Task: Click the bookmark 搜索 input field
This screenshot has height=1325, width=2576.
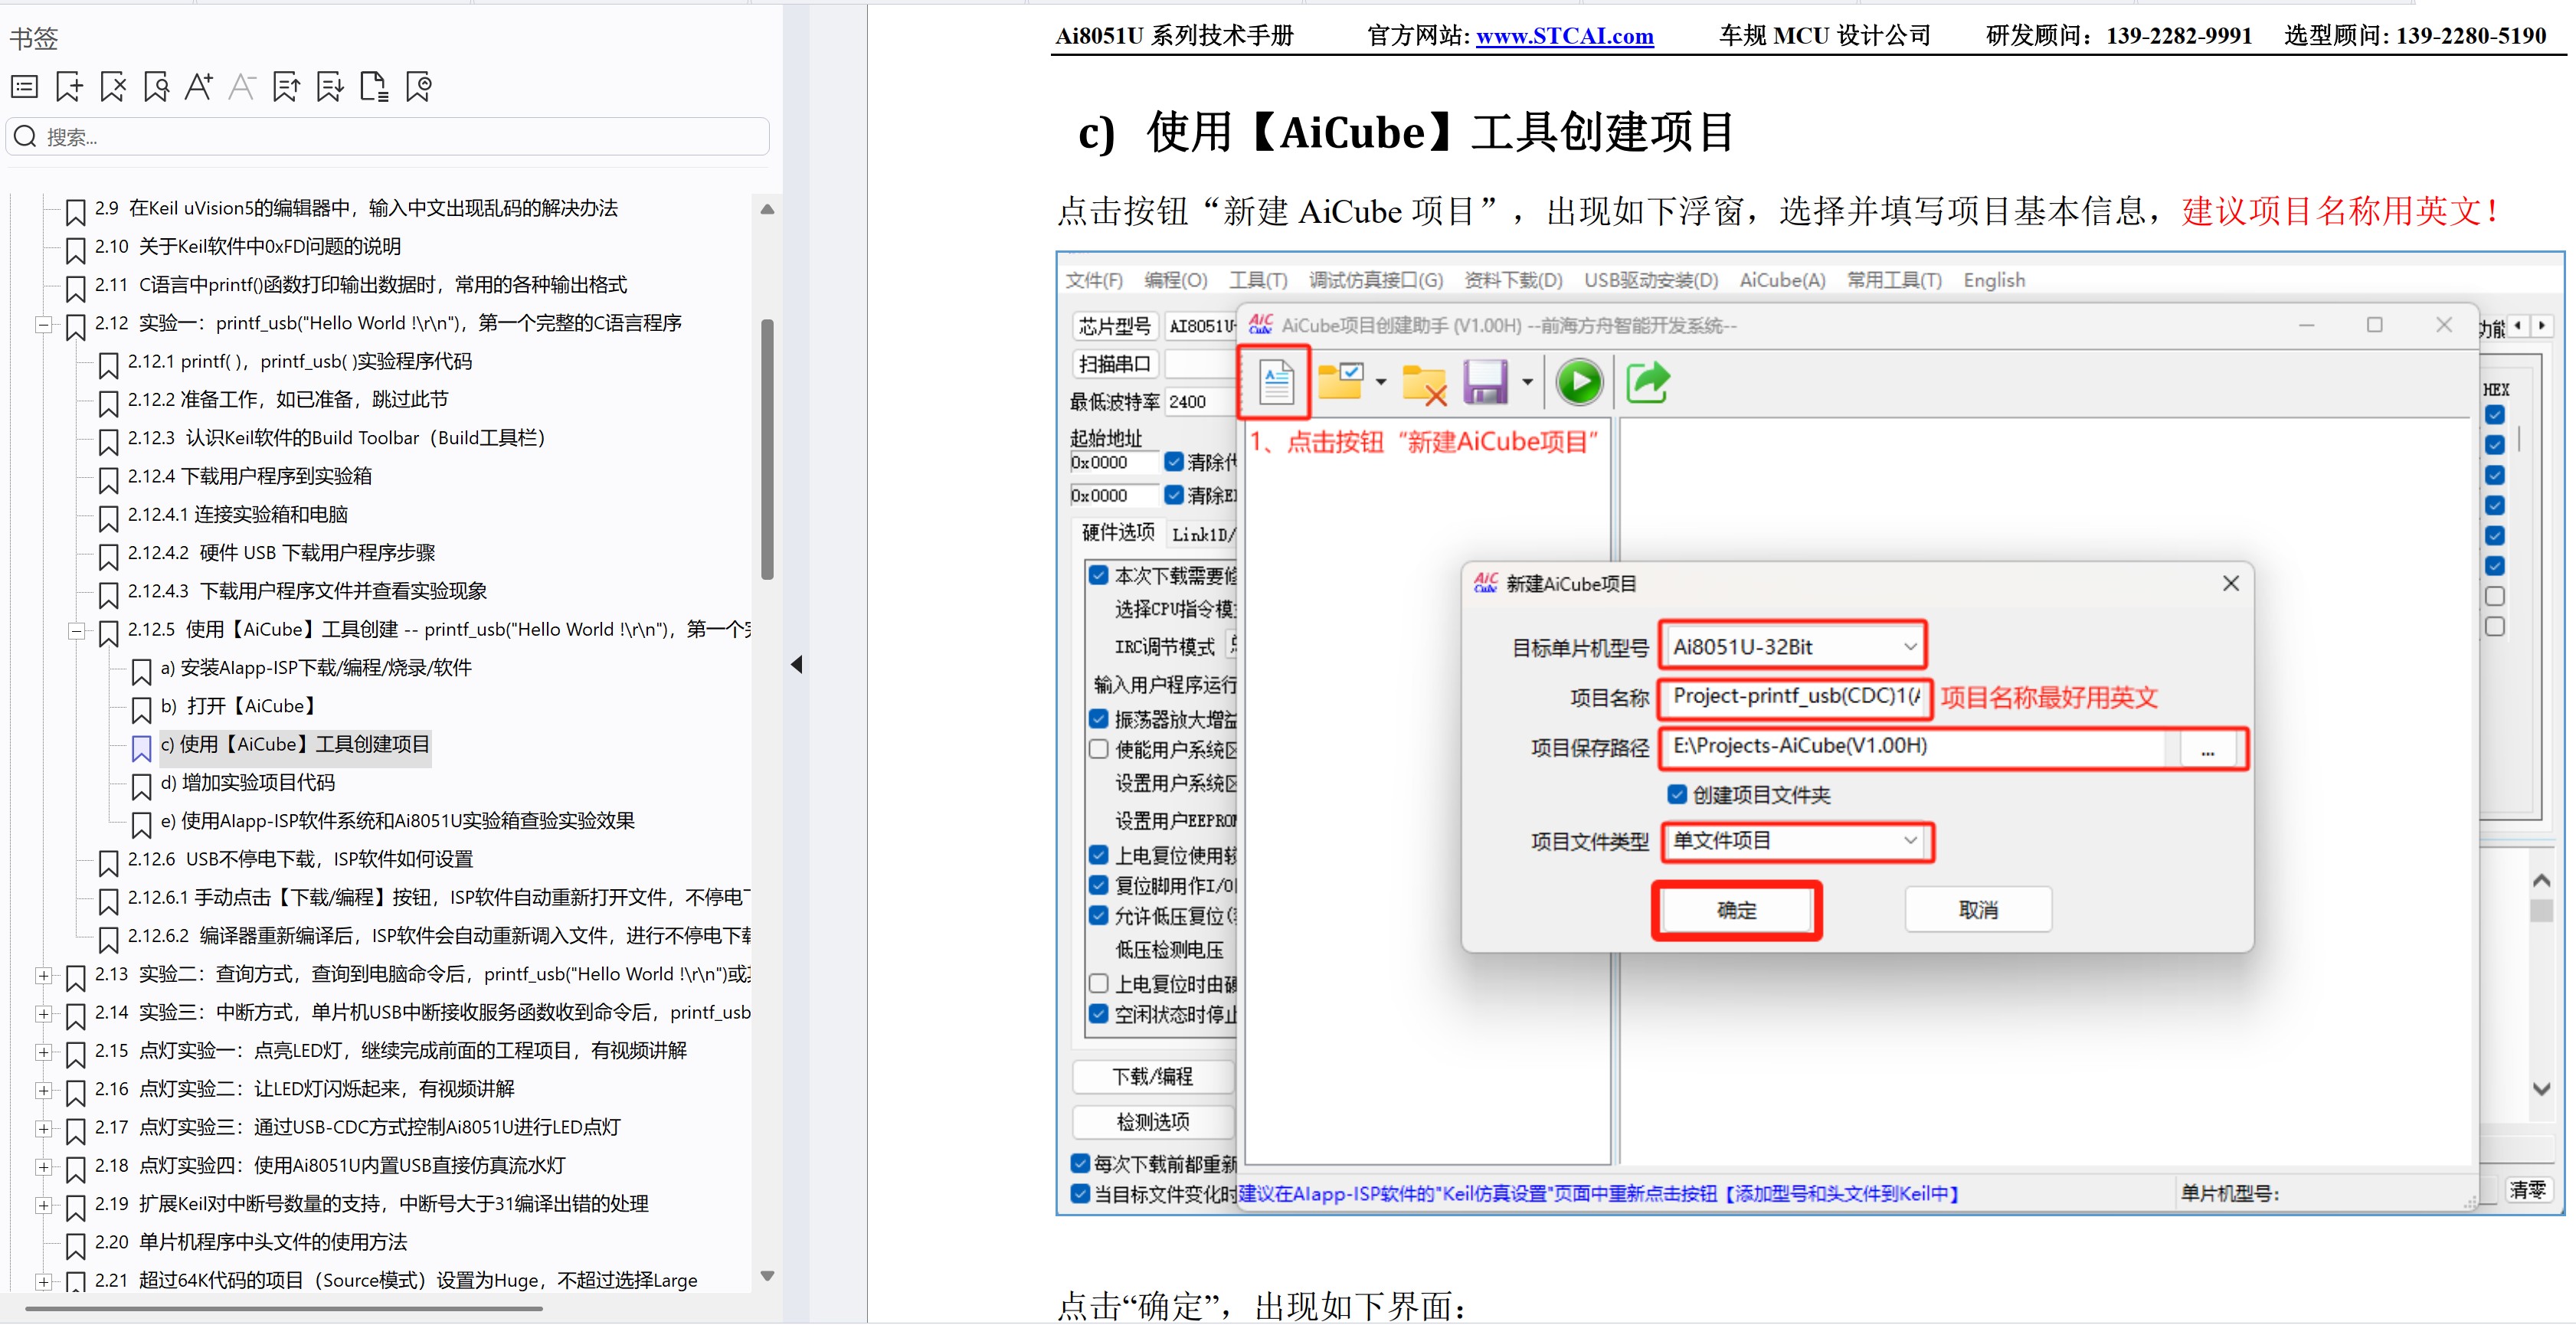Action: click(388, 137)
